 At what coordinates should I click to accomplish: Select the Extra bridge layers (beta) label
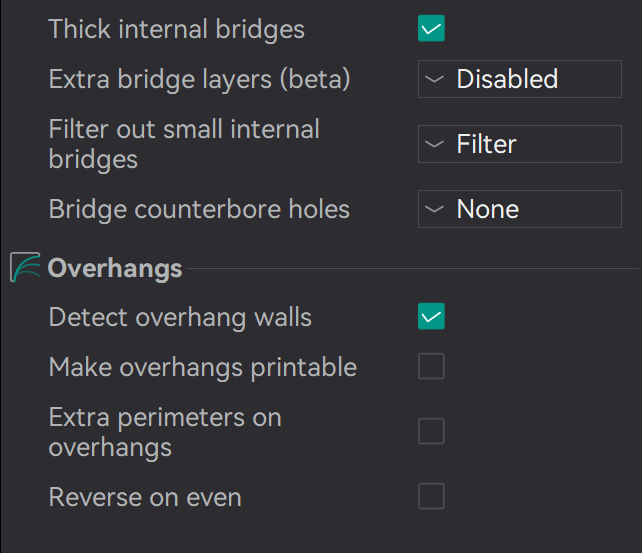[199, 79]
